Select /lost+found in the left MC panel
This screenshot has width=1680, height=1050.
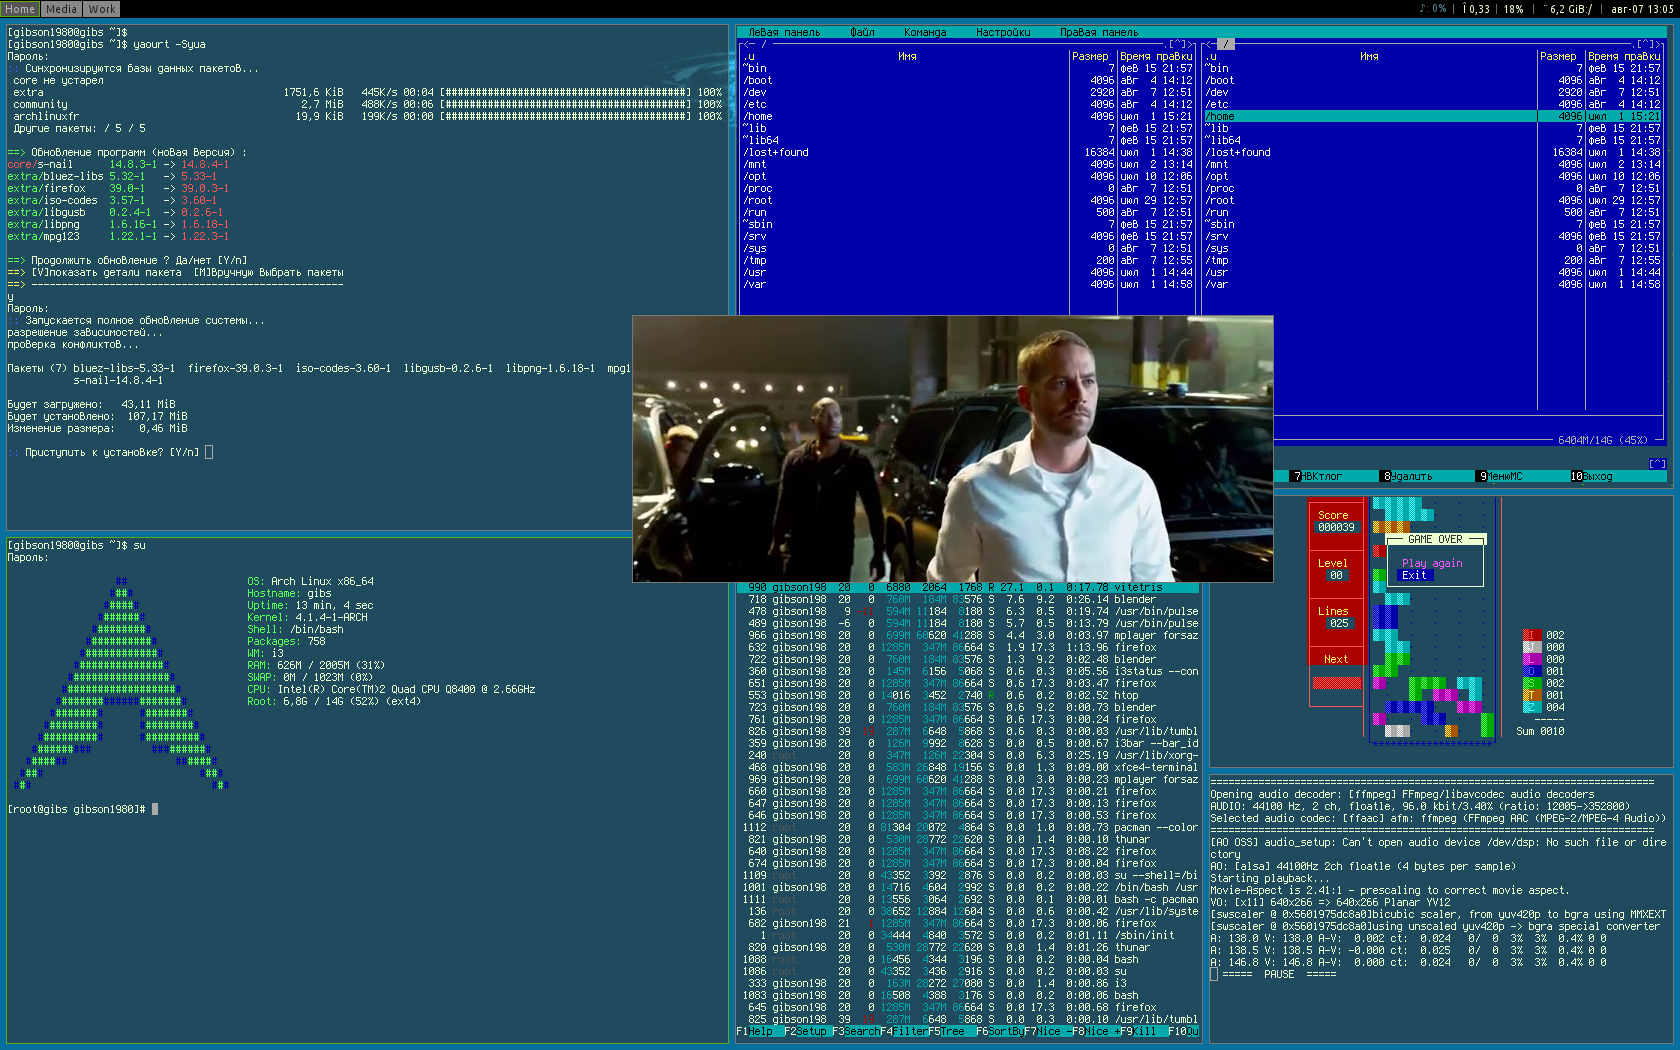[968, 152]
